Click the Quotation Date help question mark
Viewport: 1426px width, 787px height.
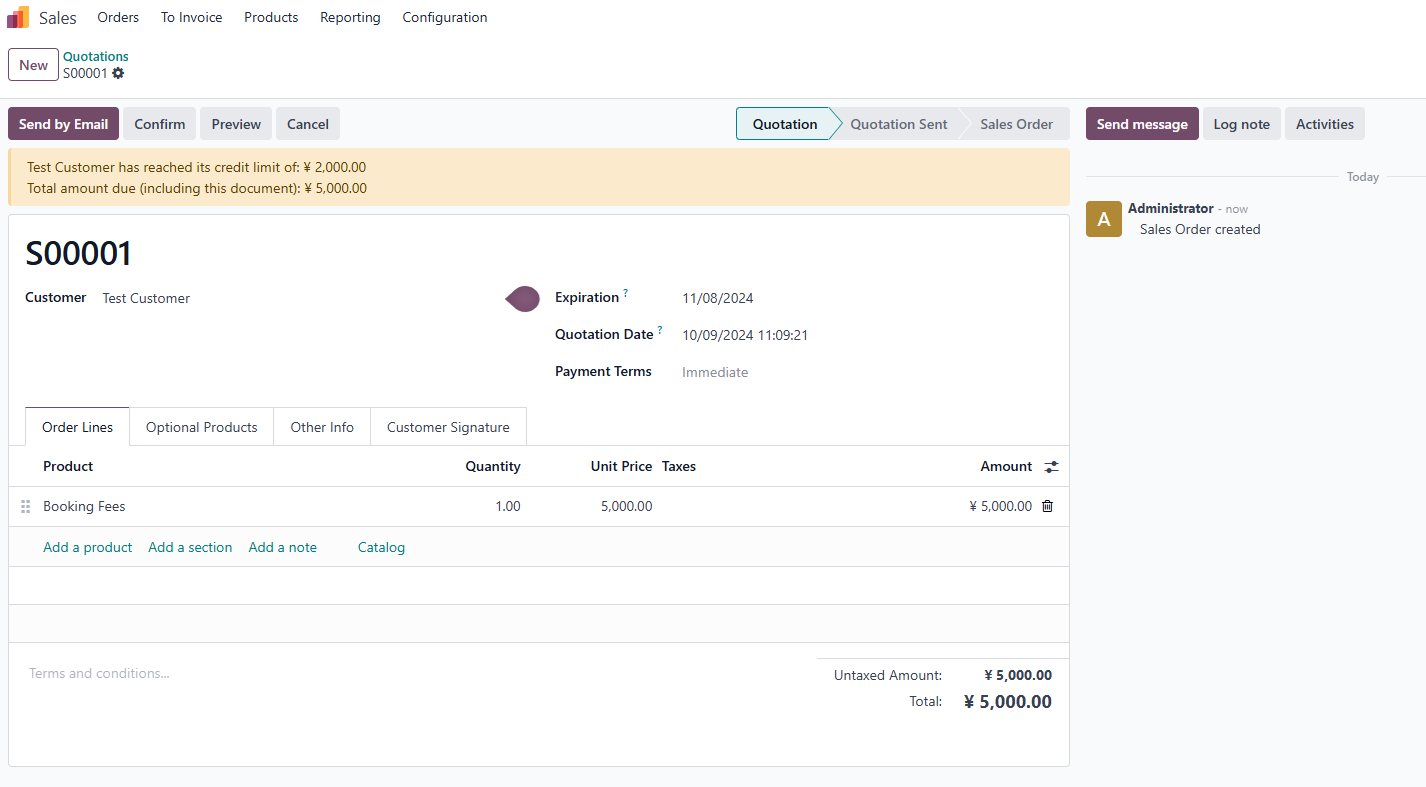pyautogui.click(x=660, y=330)
